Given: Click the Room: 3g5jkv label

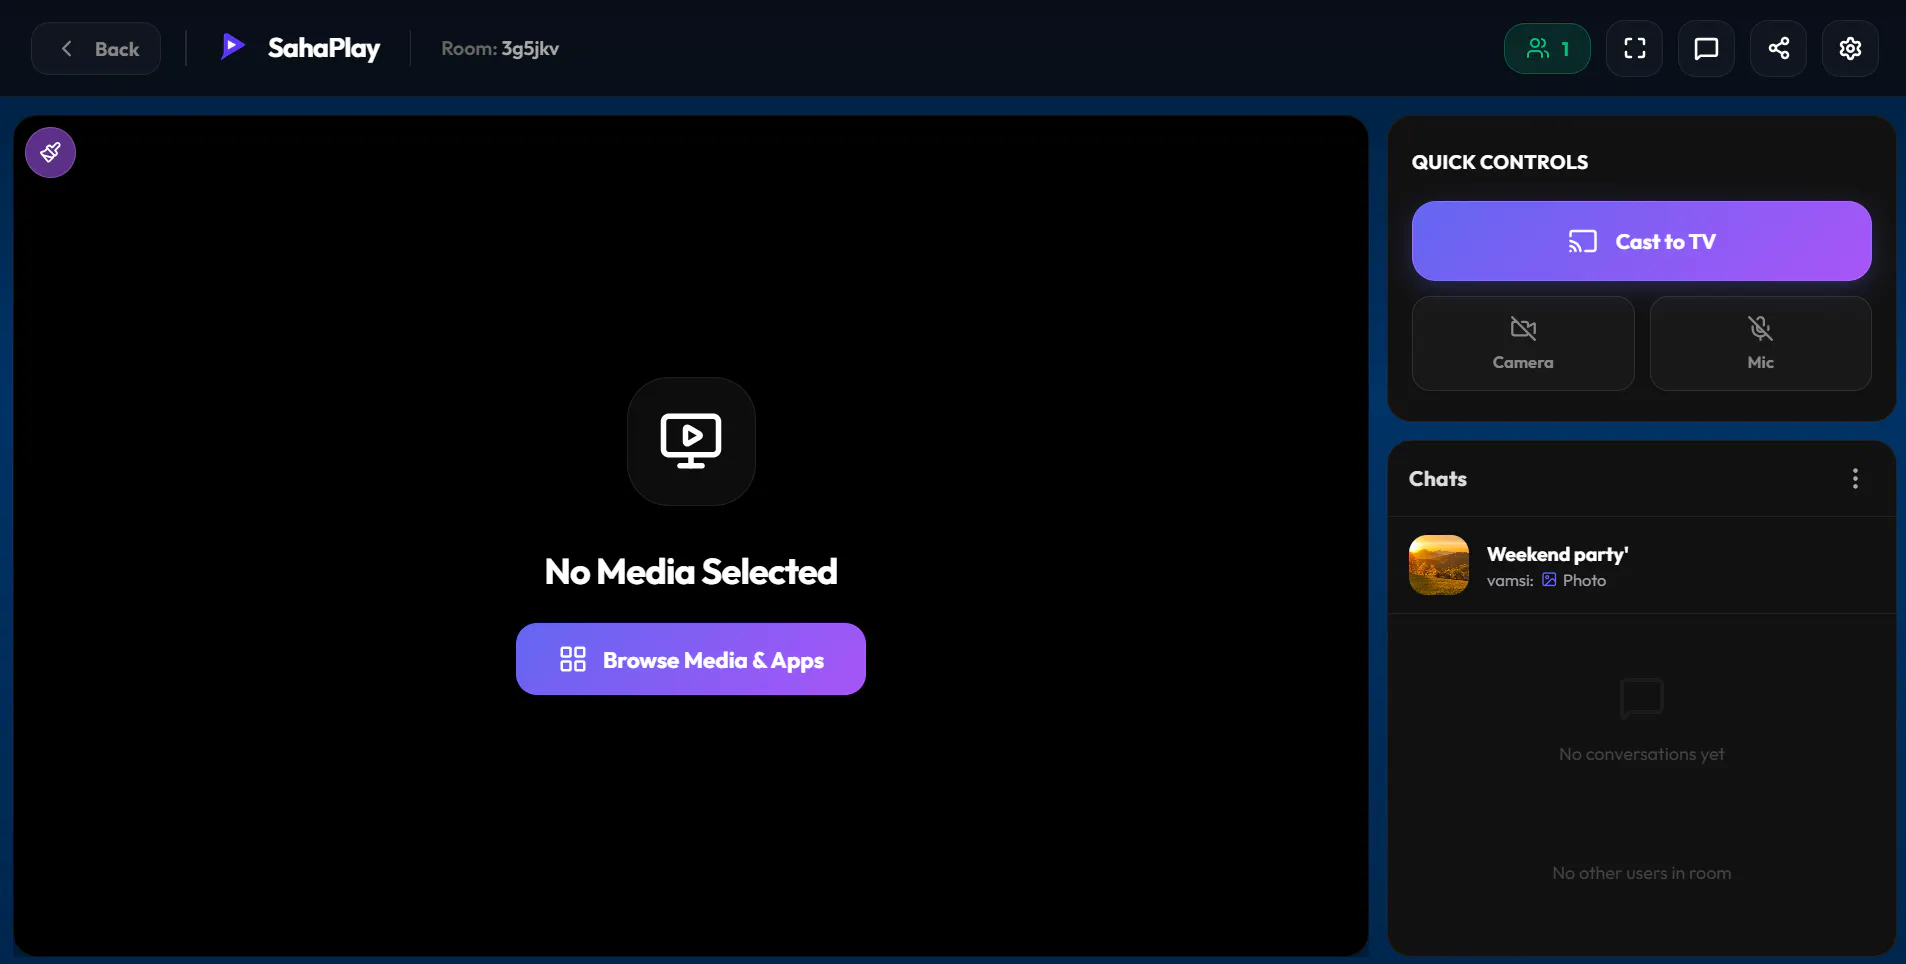Looking at the screenshot, I should point(500,48).
